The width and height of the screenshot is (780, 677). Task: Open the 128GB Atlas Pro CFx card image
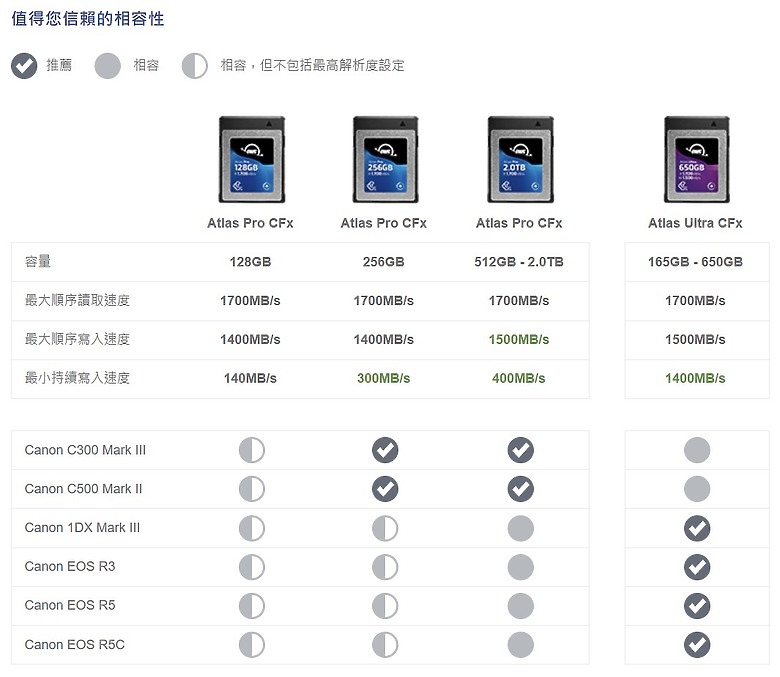(x=252, y=159)
